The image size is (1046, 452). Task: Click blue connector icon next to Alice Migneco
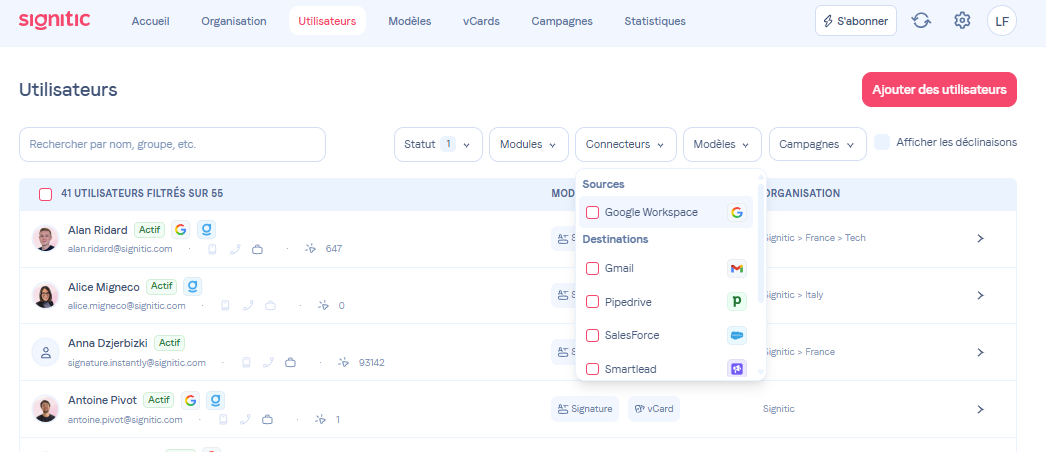(x=192, y=287)
